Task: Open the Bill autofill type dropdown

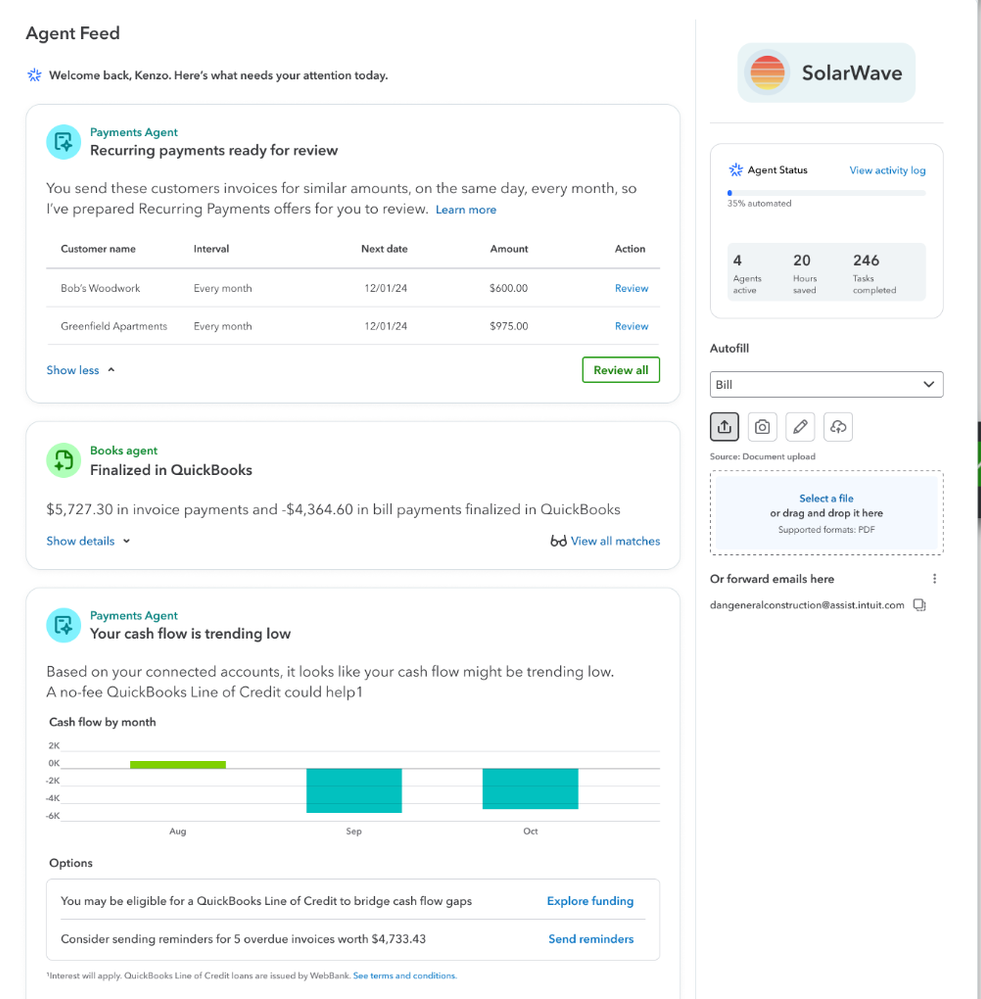Action: point(826,384)
